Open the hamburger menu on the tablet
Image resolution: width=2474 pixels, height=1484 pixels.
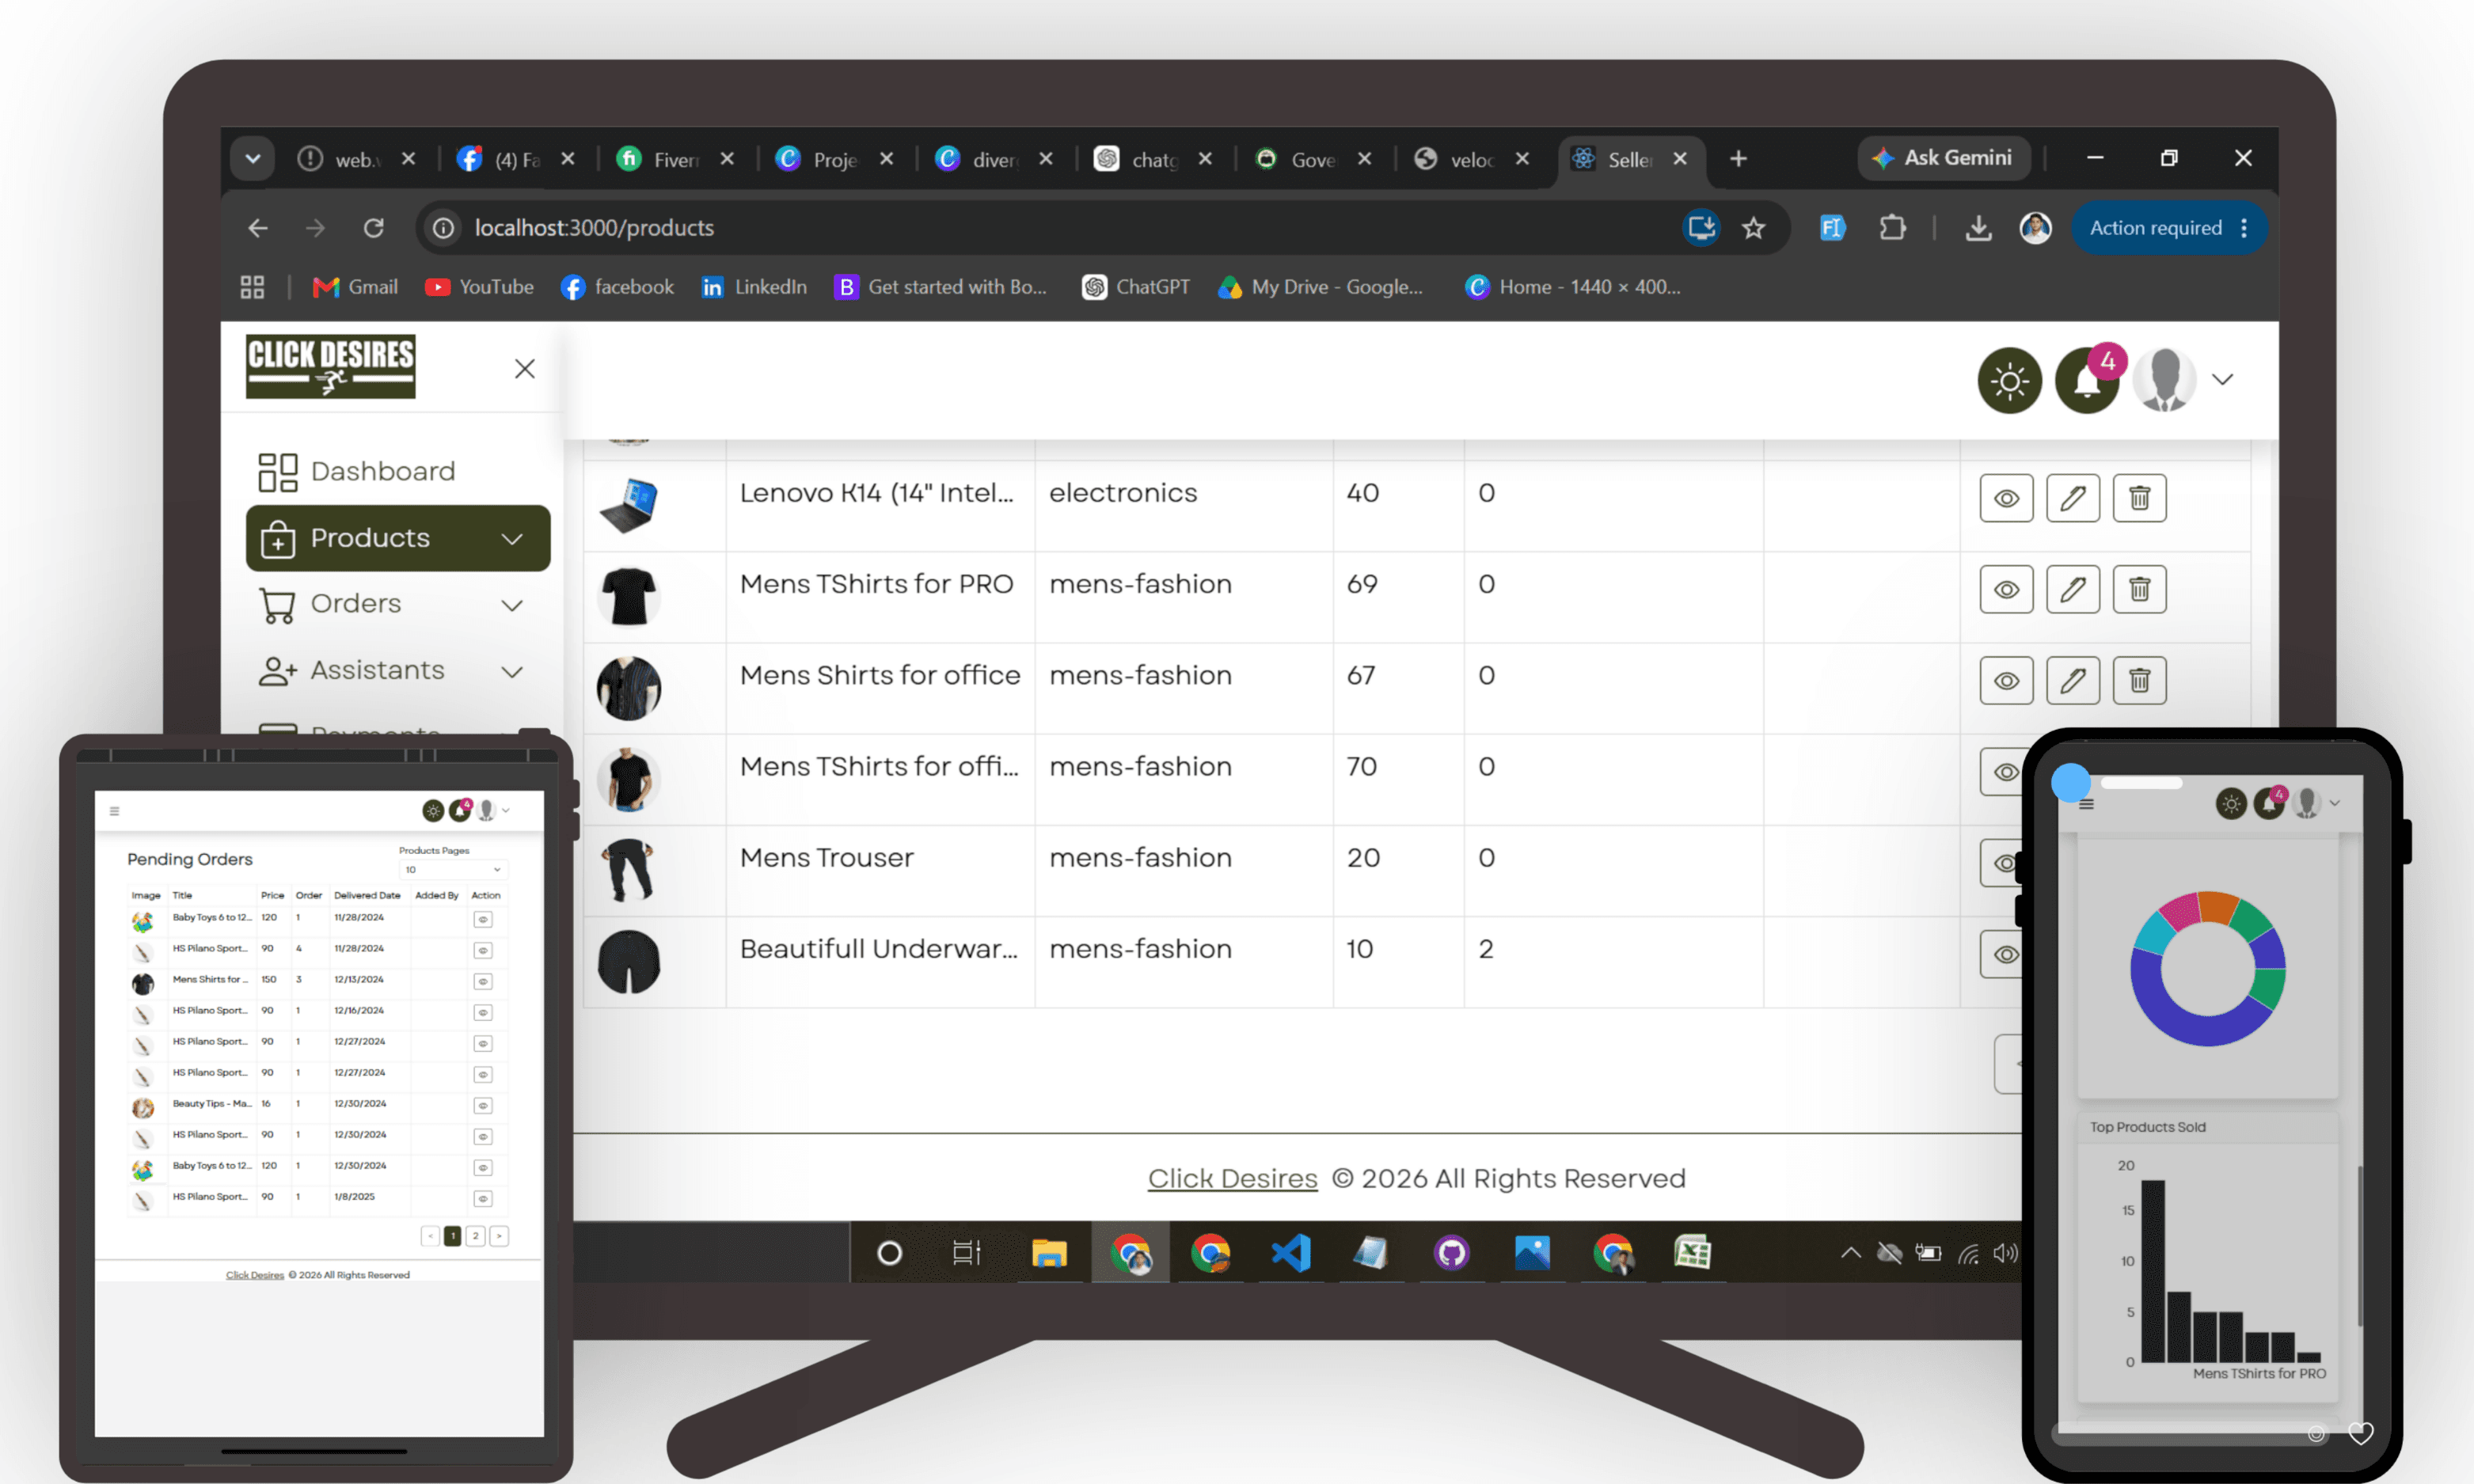click(115, 811)
